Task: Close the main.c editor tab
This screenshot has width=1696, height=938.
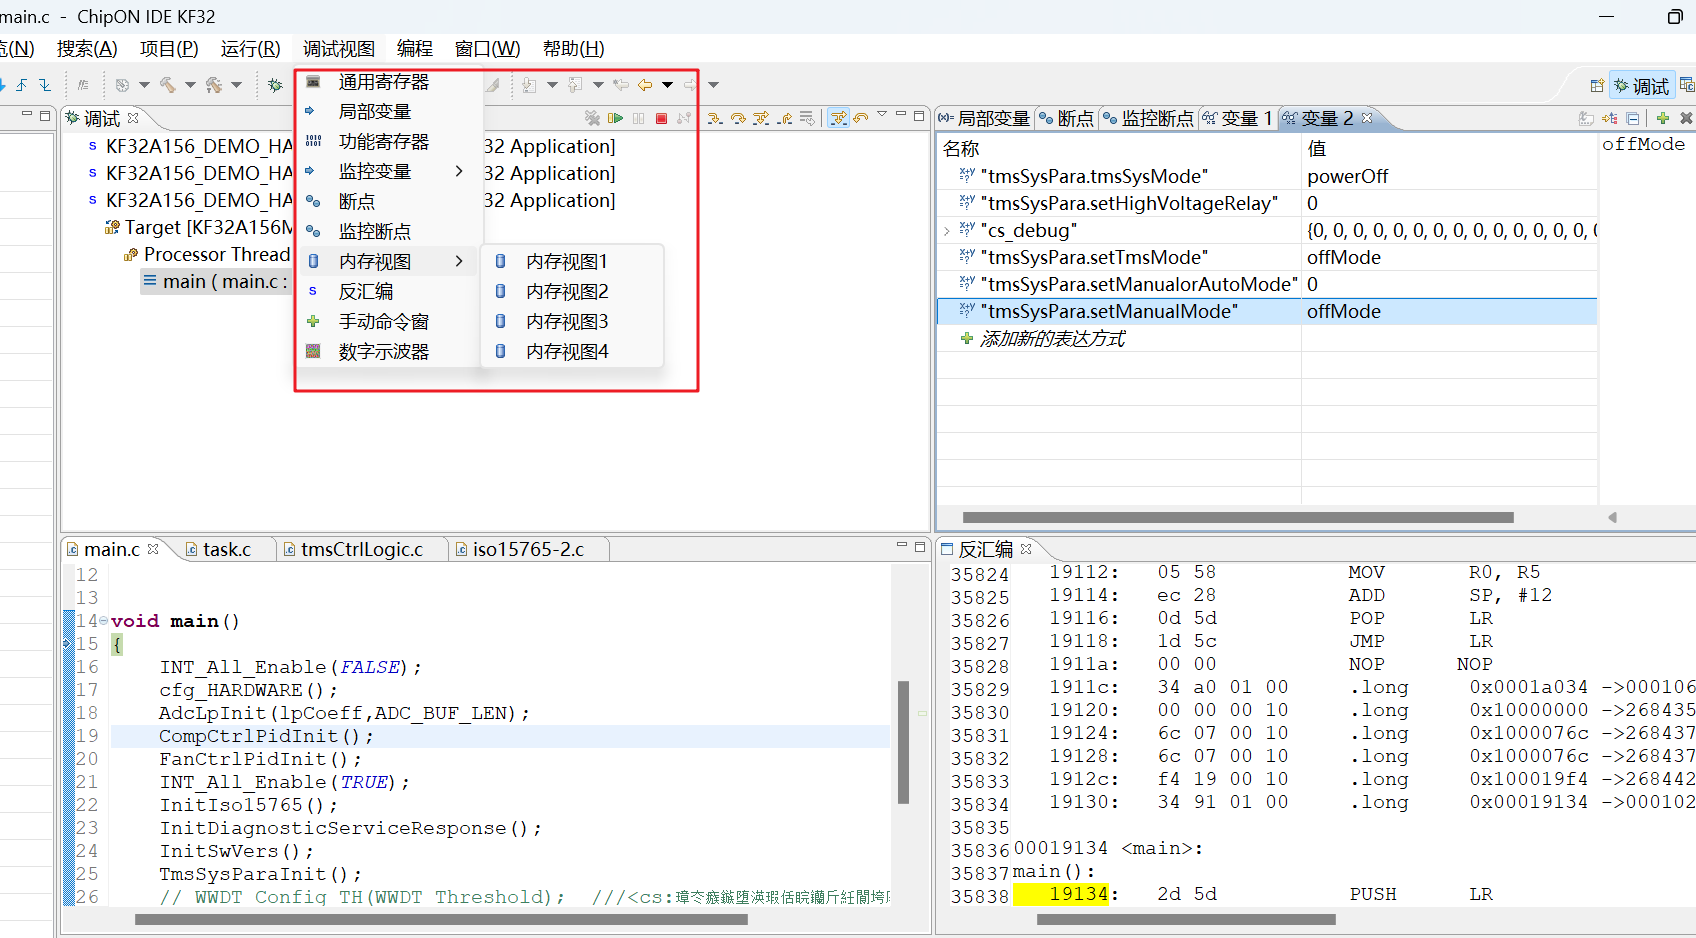Action: click(x=153, y=548)
